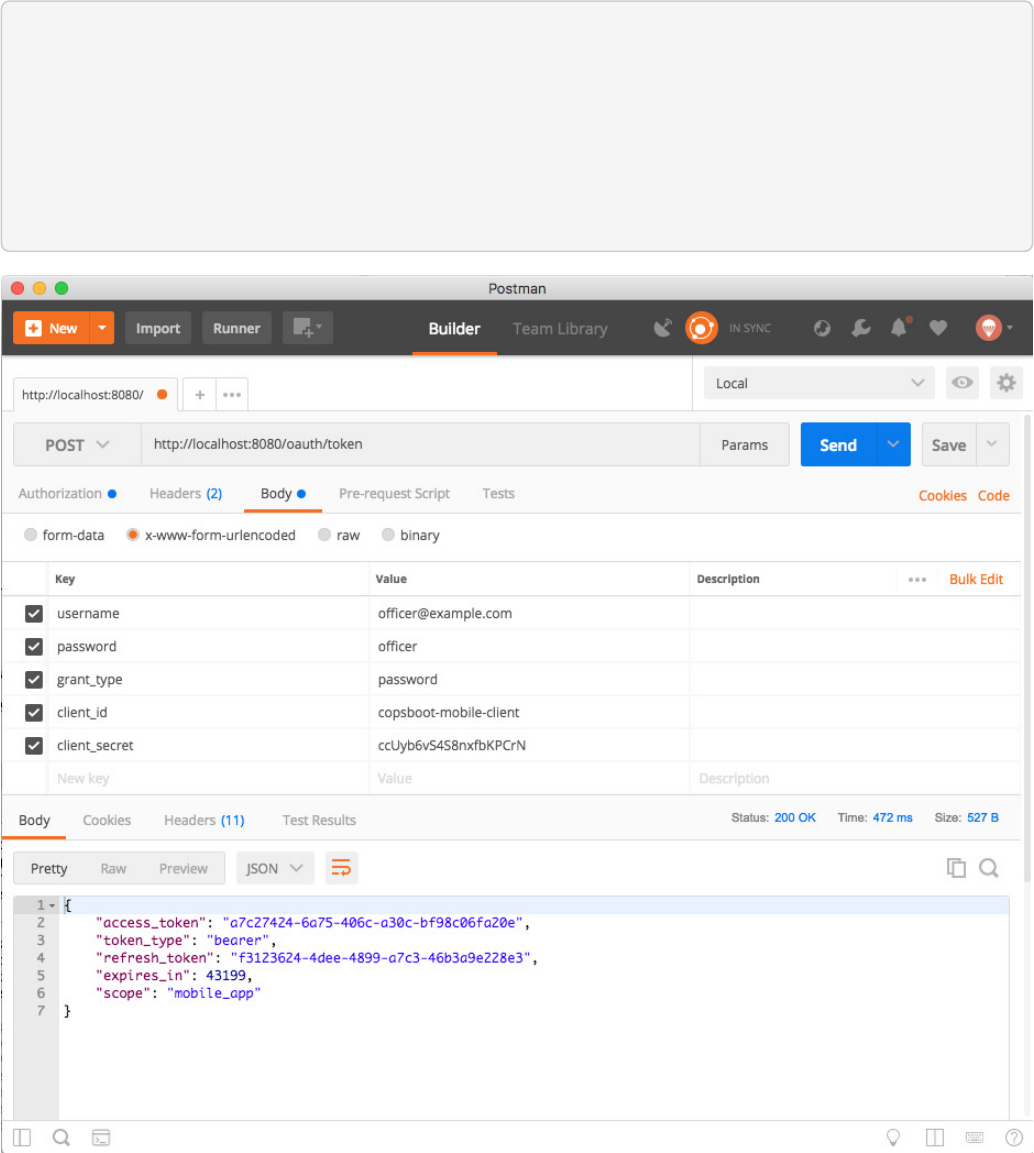Open keyboard shortcuts icon

[974, 1138]
